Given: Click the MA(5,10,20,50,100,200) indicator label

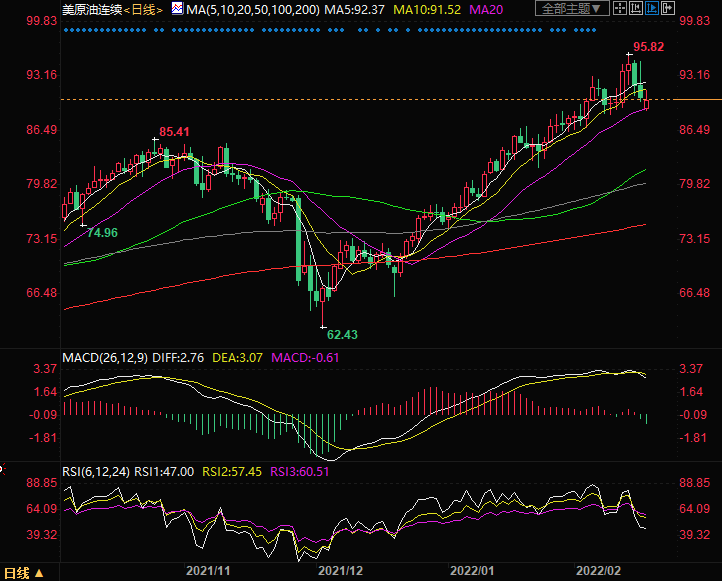Looking at the screenshot, I should (245, 9).
